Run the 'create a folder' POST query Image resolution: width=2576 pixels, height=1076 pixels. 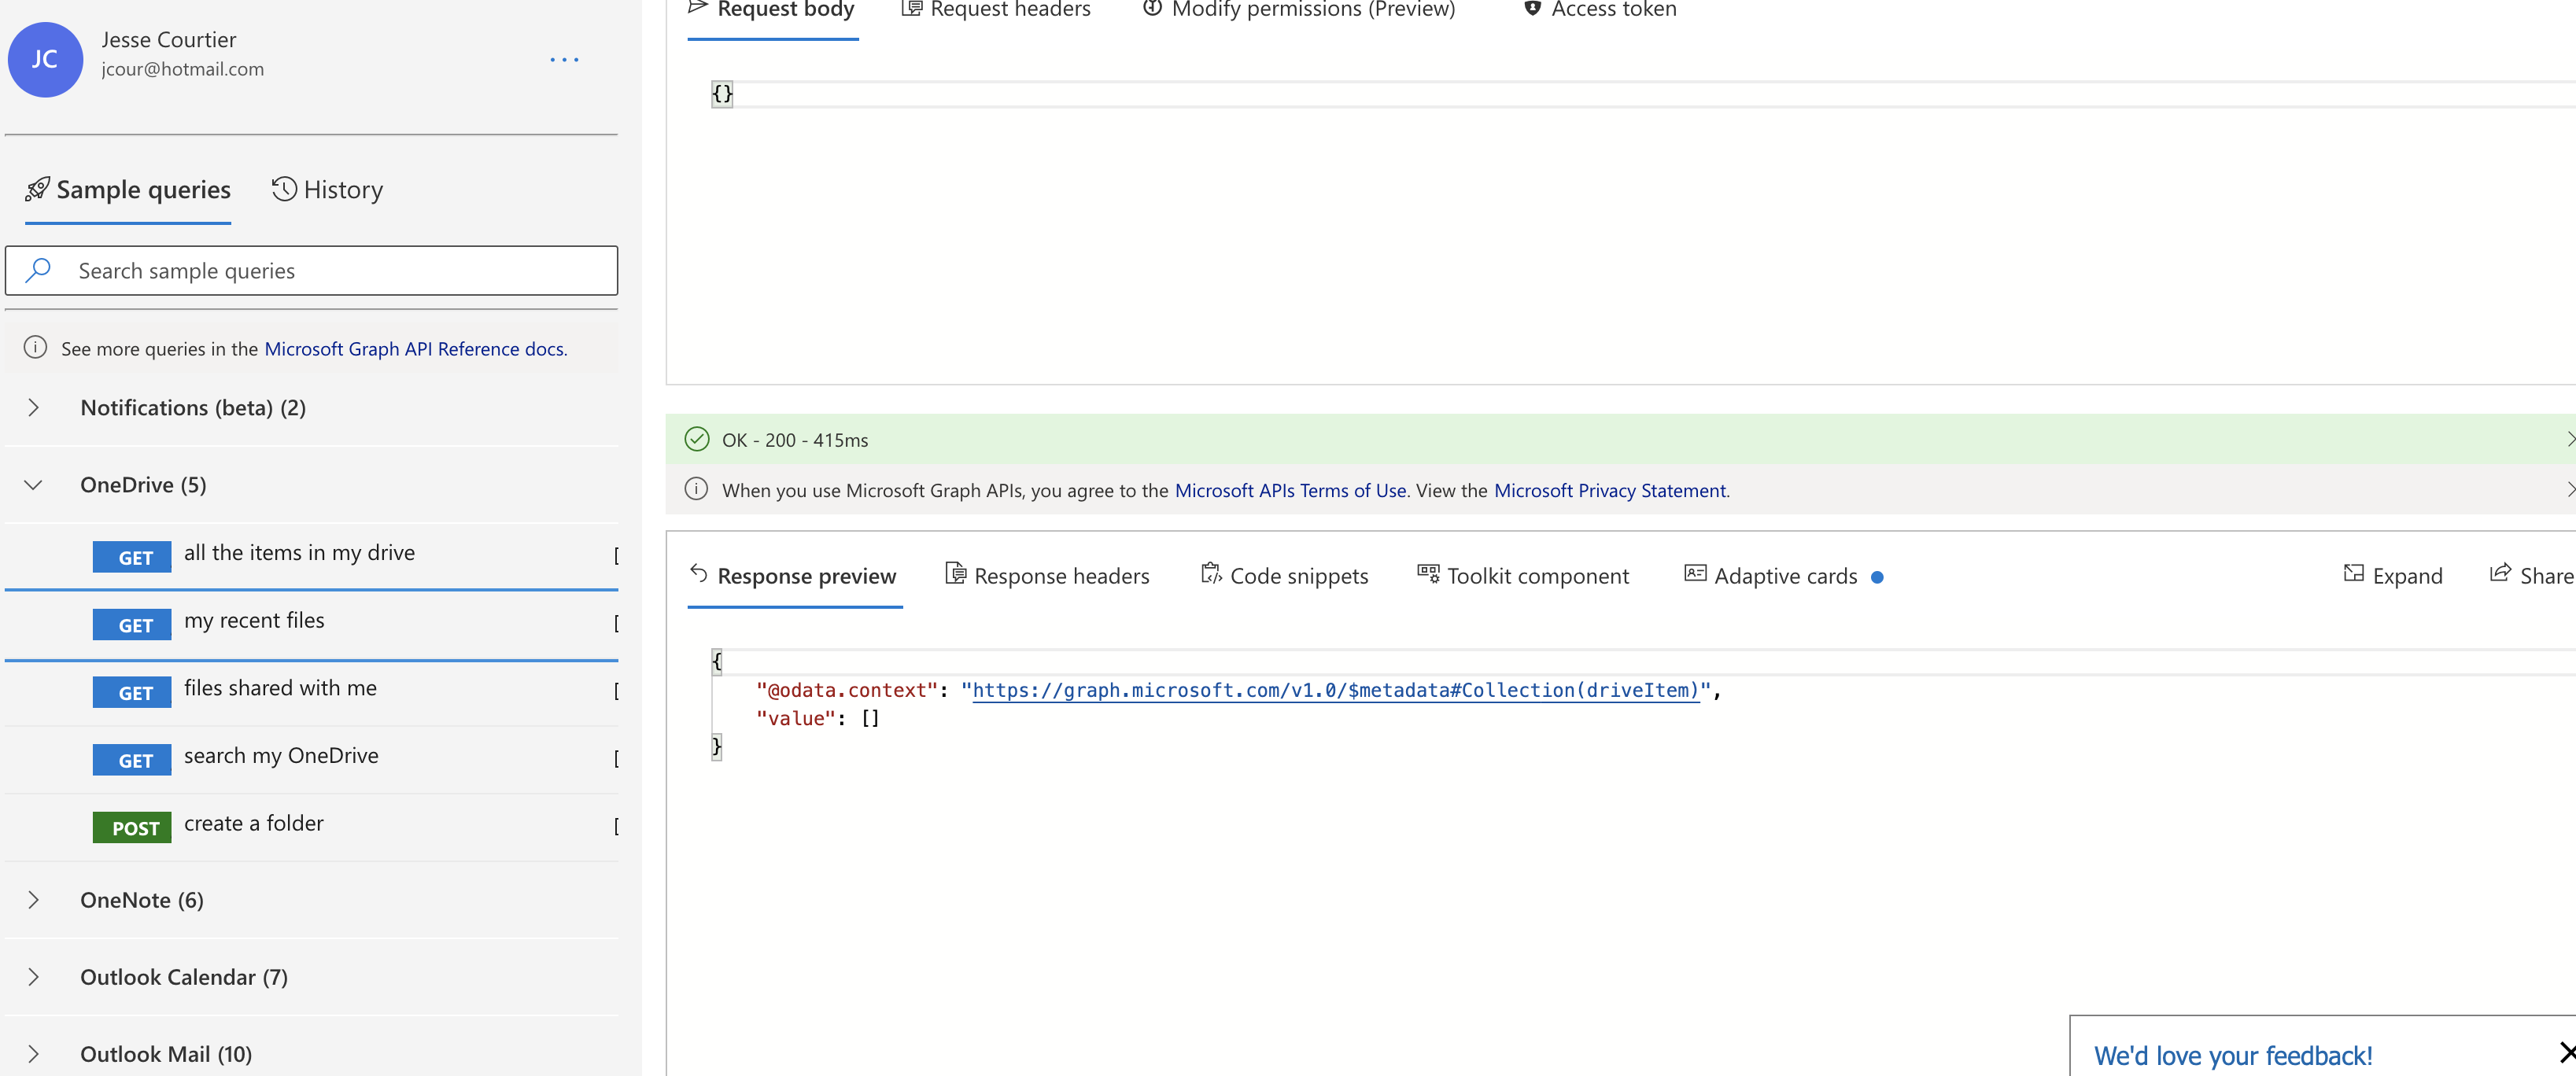254,824
